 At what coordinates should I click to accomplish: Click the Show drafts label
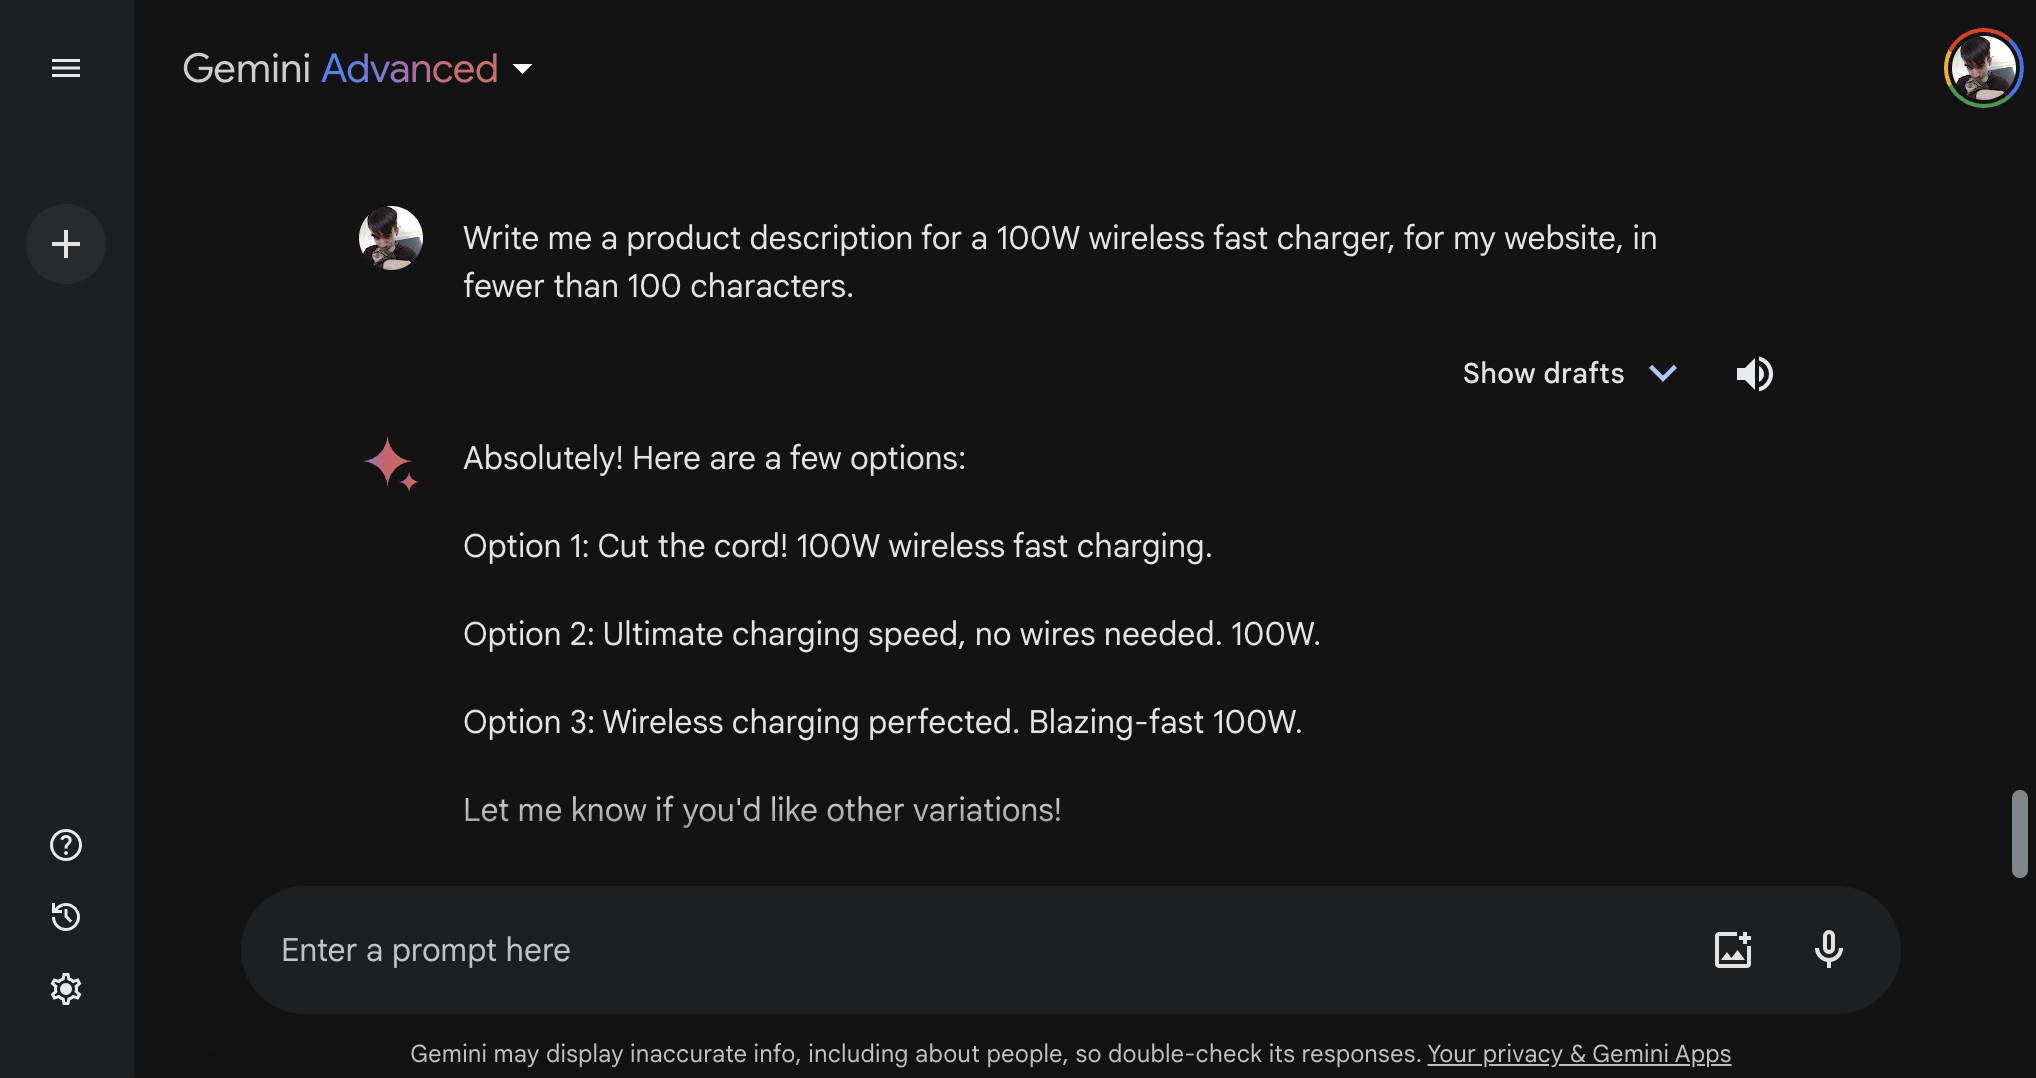[1543, 373]
